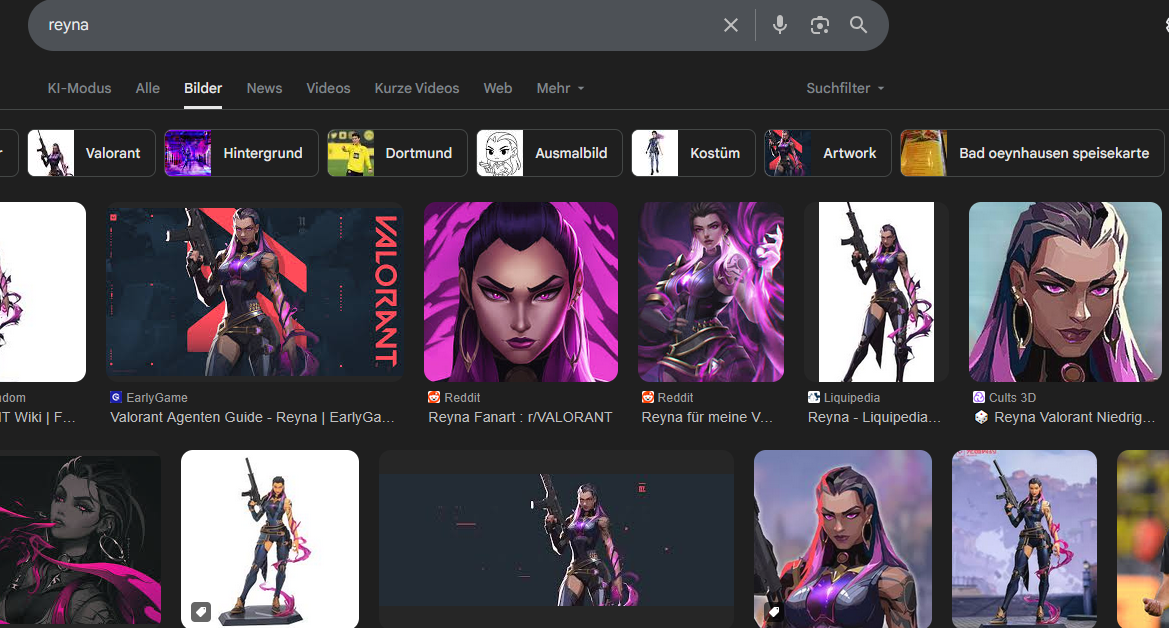The height and width of the screenshot is (628, 1169).
Task: Click the EarlyGame source favicon
Action: coord(116,397)
